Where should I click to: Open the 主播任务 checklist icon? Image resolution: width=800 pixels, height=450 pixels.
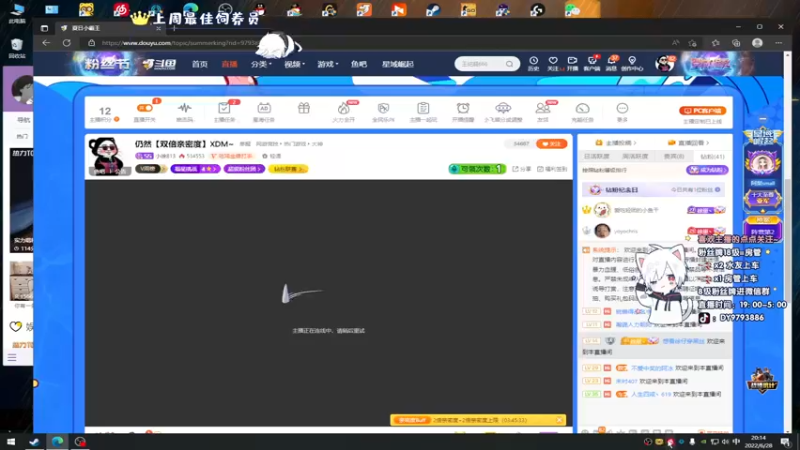224,108
